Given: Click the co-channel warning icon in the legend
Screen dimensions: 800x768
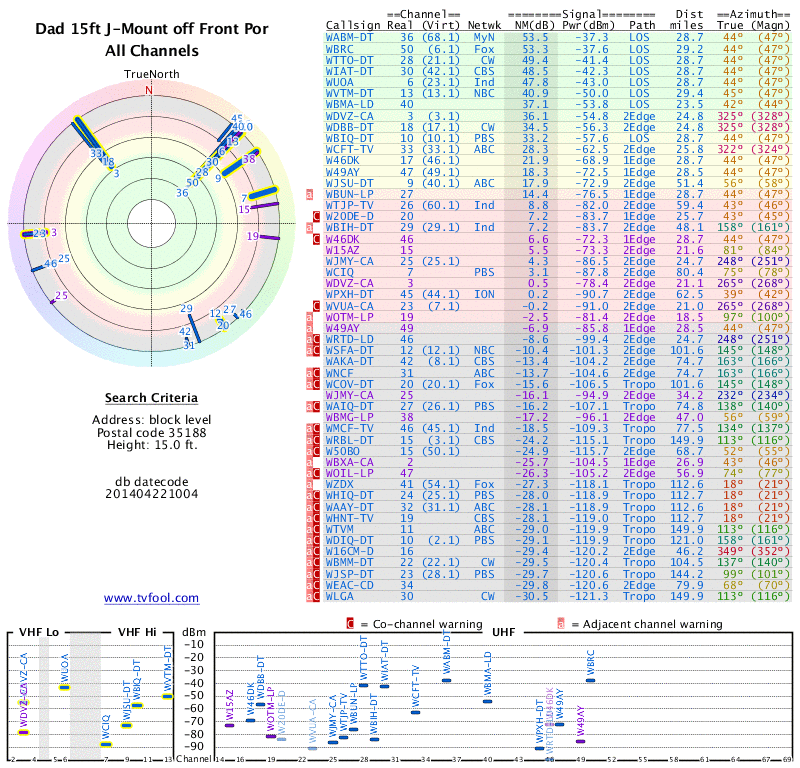Looking at the screenshot, I should pos(350,623).
